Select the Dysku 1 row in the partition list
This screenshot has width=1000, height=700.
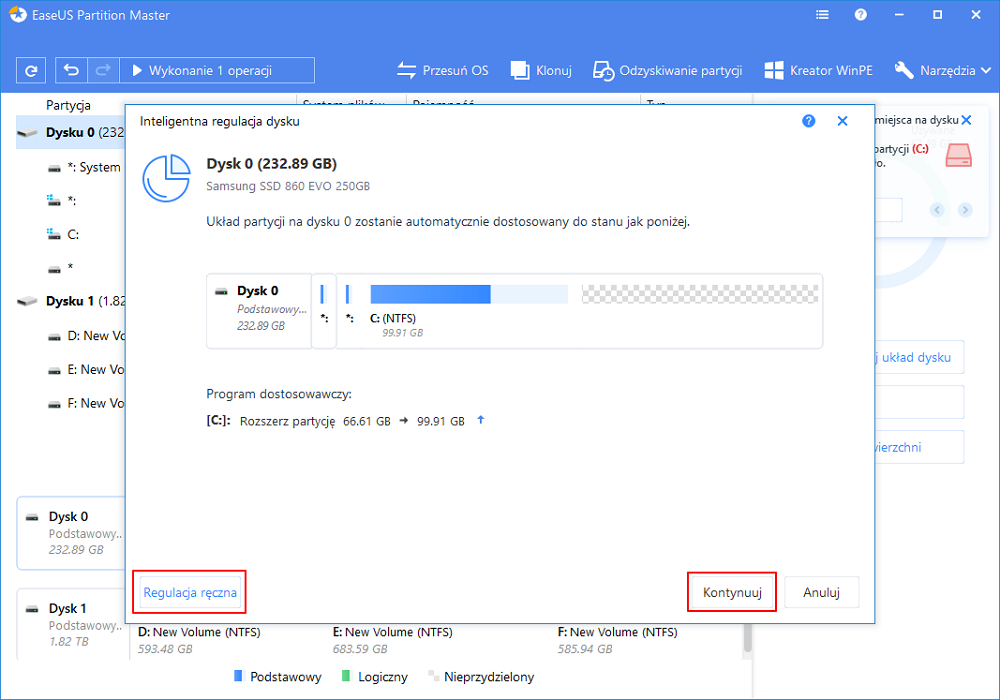71,301
